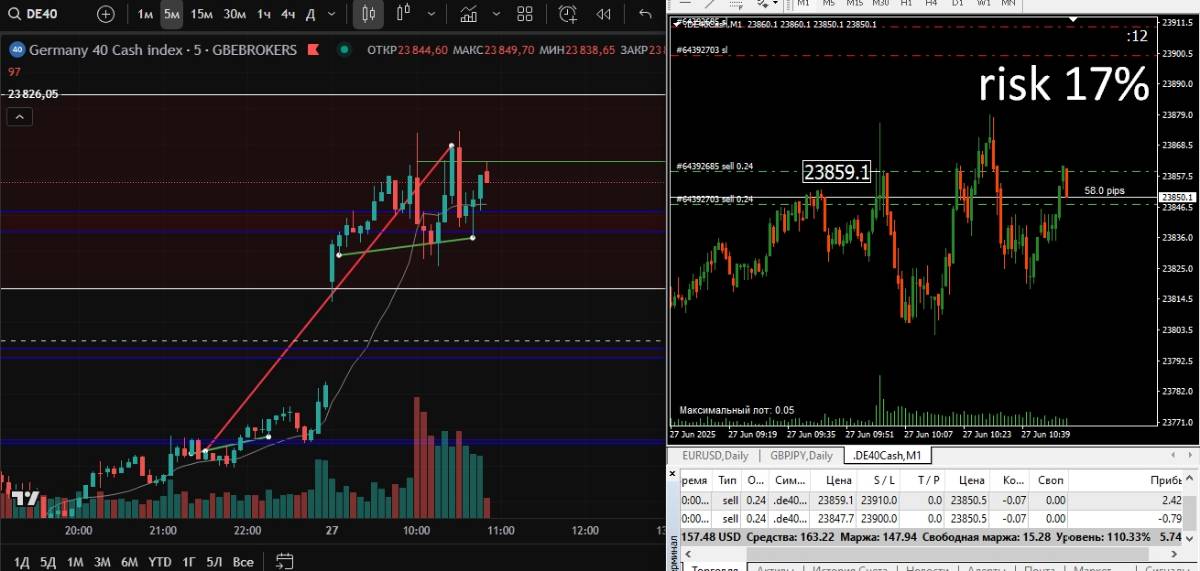Select the 1м timeframe
This screenshot has height=571, width=1200.
tap(146, 14)
